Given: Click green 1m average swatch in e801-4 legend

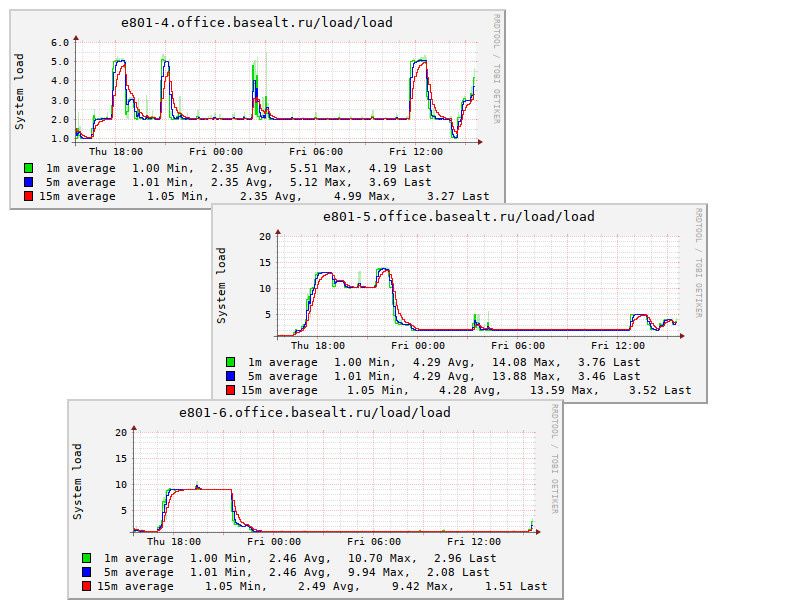Looking at the screenshot, I should click(x=29, y=168).
